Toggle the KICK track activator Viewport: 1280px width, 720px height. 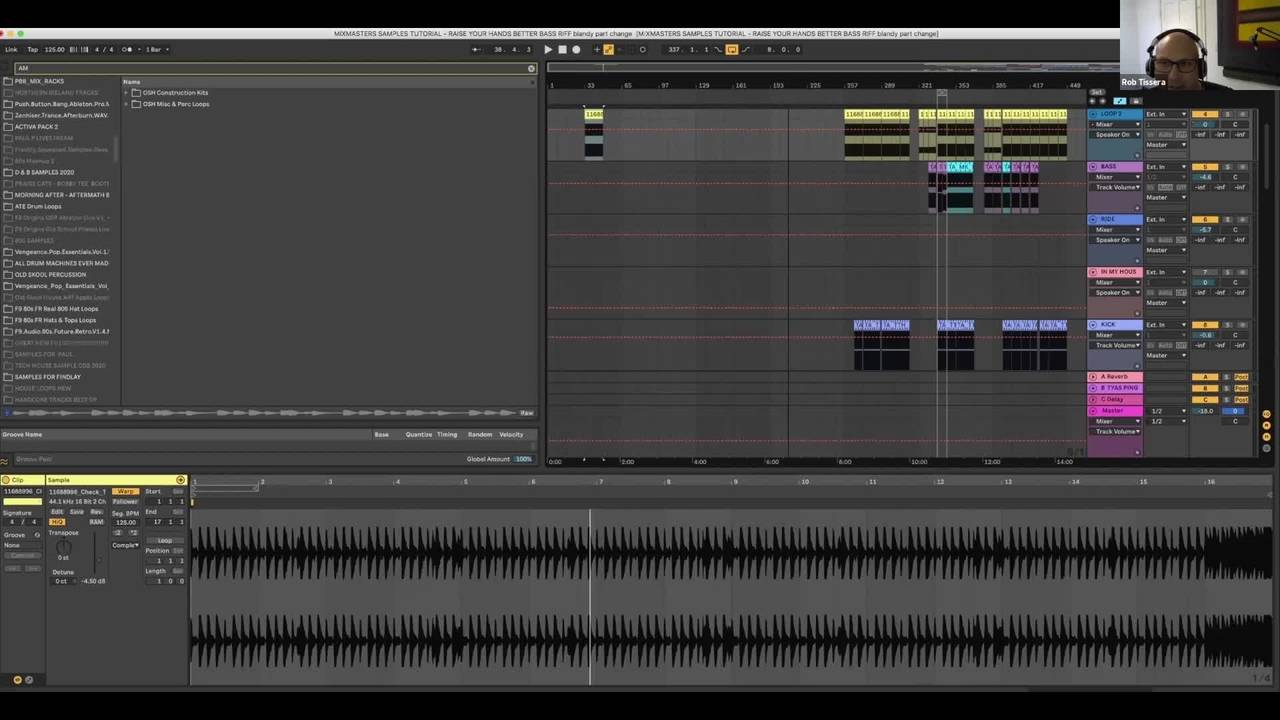click(x=1206, y=325)
